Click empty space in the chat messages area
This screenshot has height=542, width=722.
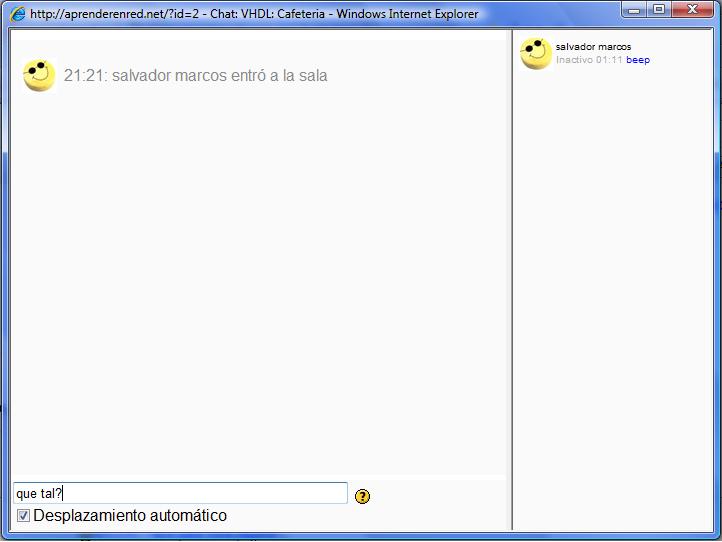(260, 280)
